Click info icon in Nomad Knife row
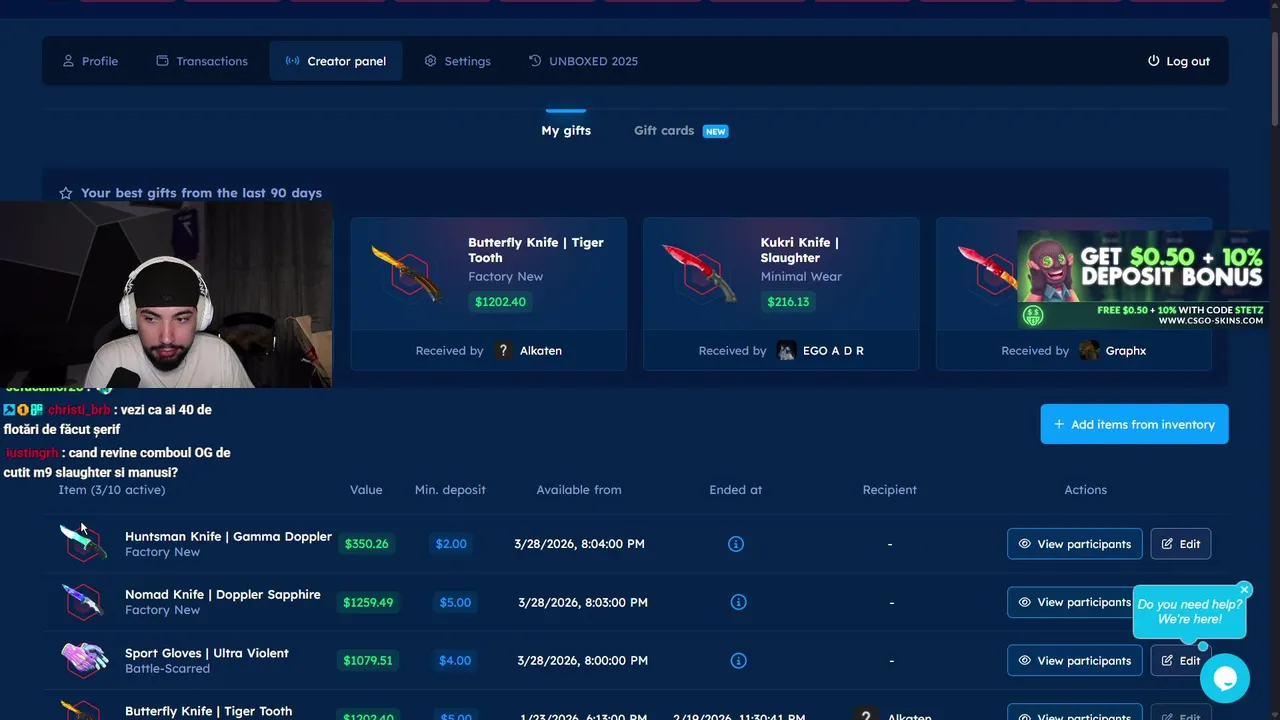This screenshot has width=1280, height=720. click(738, 602)
